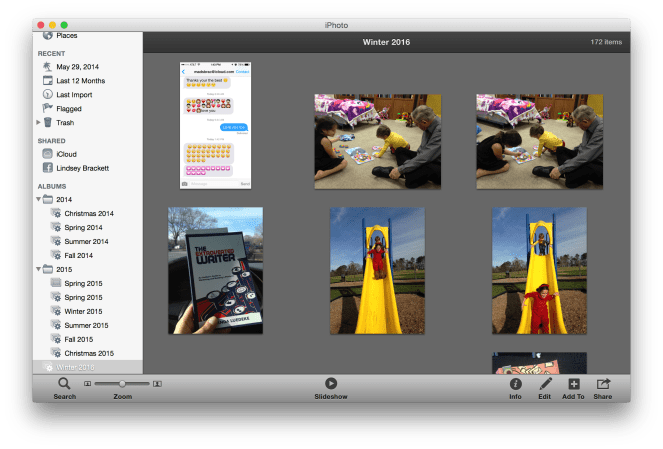Open the Info panel
Screen dimensions: 663x449
[x=515, y=384]
